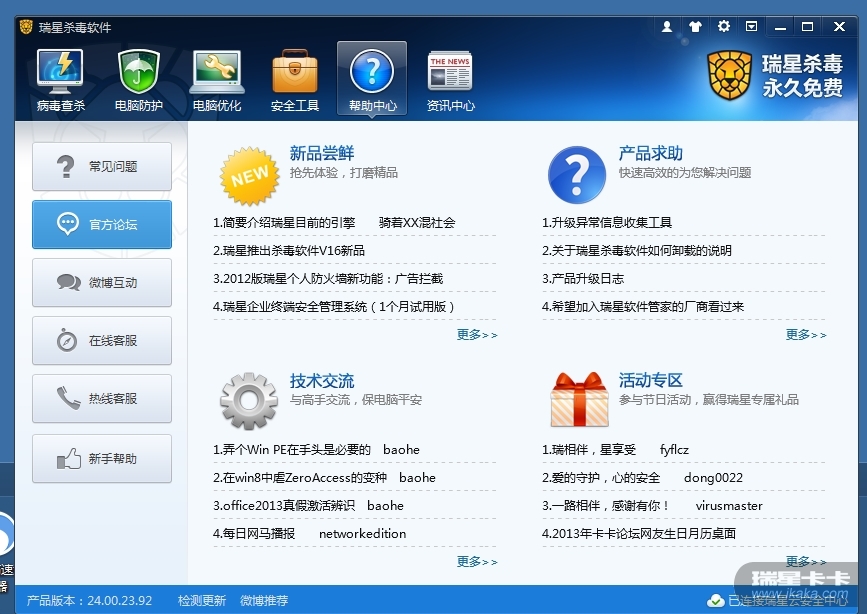
Task: Click 更多>> under 技术交流 list
Action: coord(477,561)
